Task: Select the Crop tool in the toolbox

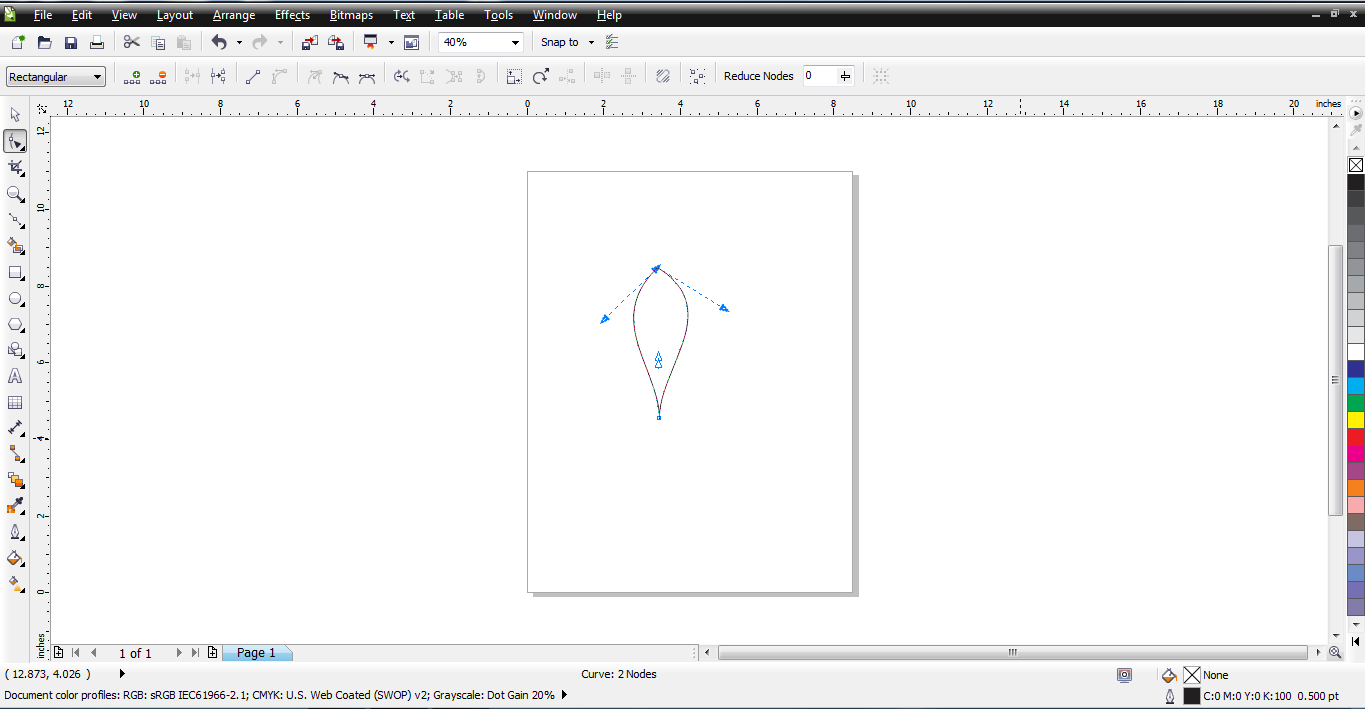Action: point(15,167)
